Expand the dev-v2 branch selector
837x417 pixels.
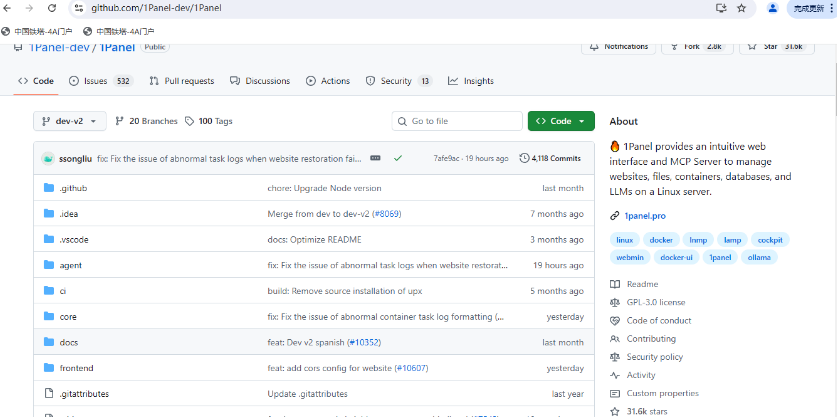[x=69, y=121]
